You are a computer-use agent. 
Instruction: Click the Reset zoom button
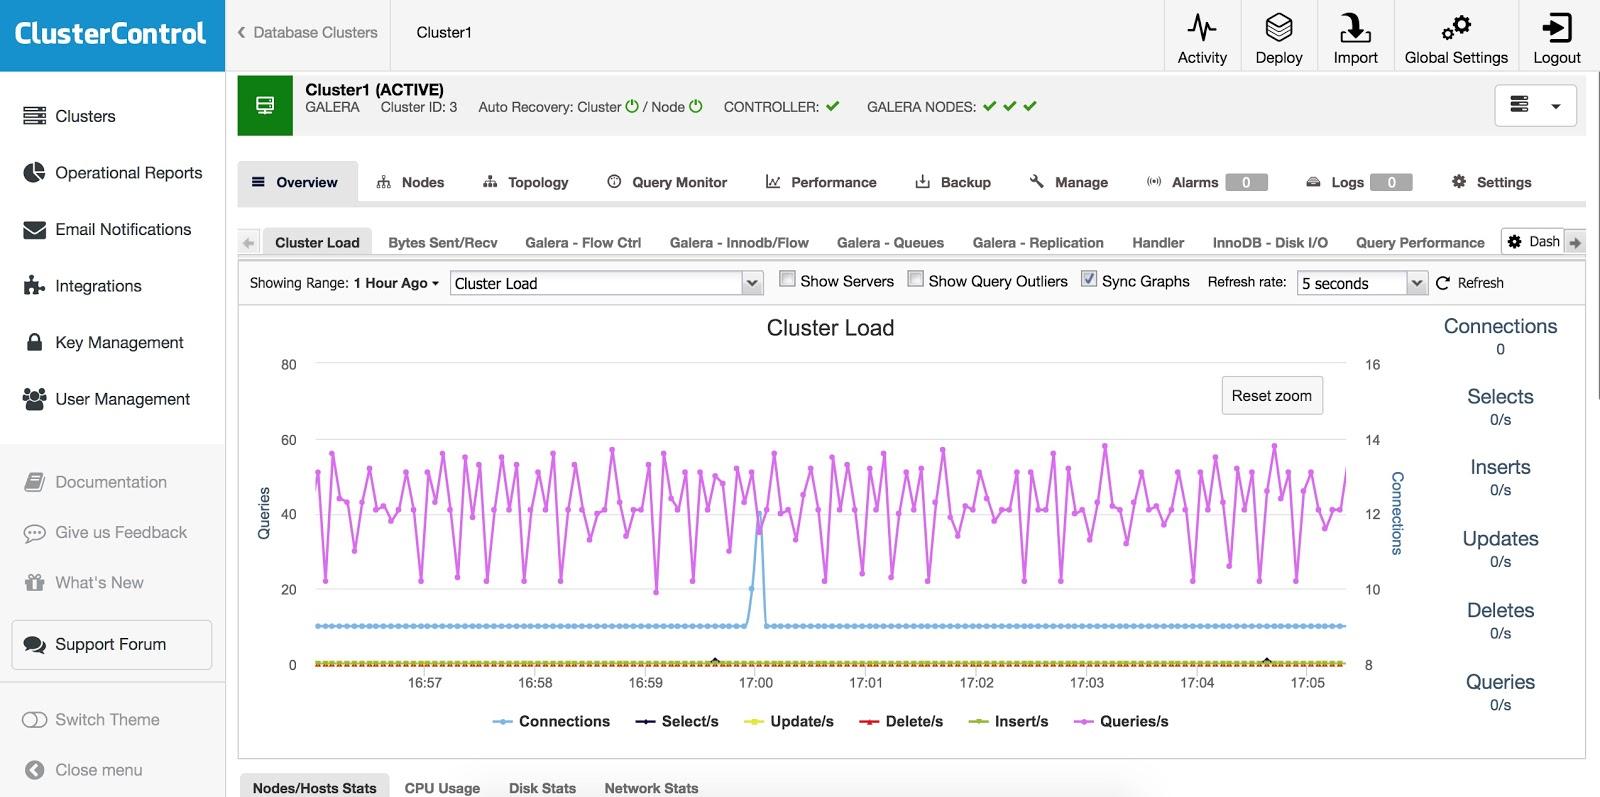tap(1272, 395)
